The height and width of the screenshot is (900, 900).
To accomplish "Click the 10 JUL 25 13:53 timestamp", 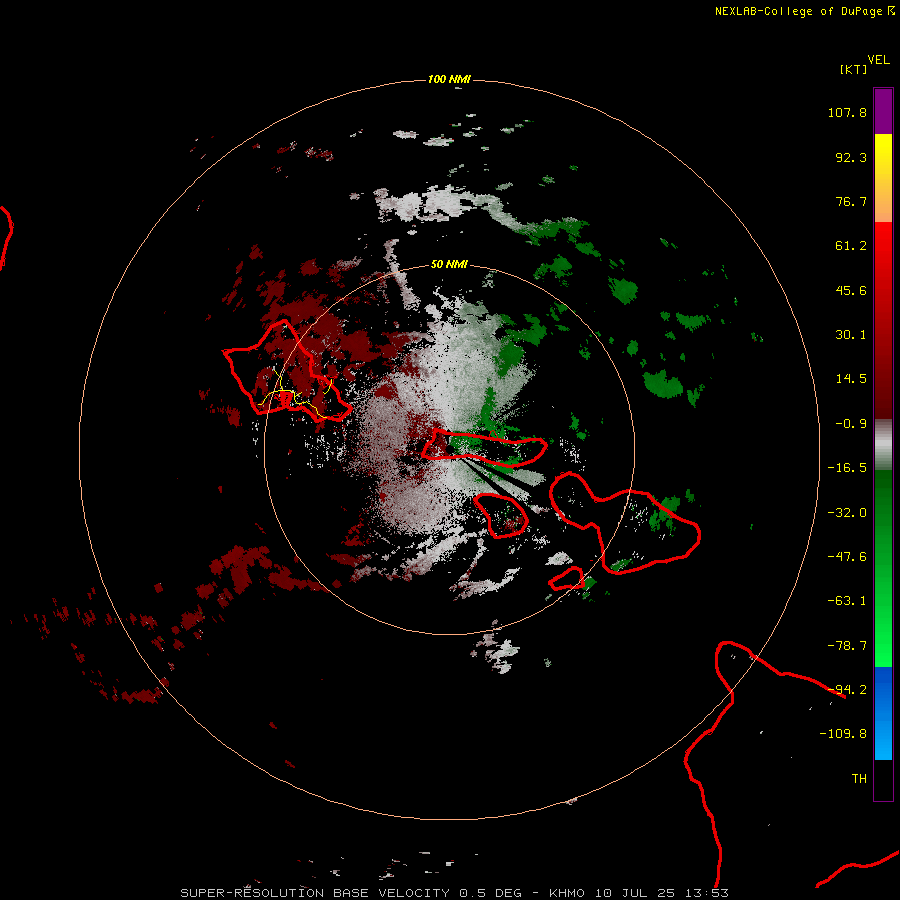I will [661, 893].
